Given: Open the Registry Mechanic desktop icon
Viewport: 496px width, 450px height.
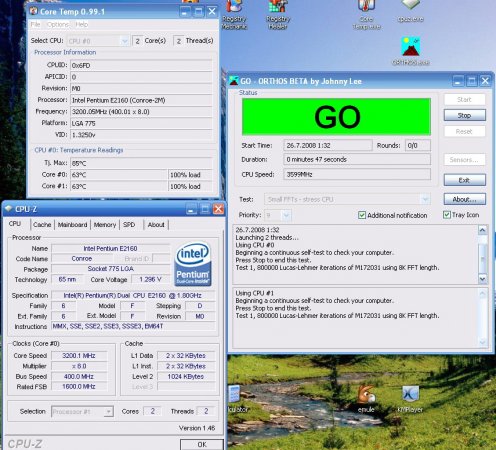Looking at the screenshot, I should (x=234, y=15).
